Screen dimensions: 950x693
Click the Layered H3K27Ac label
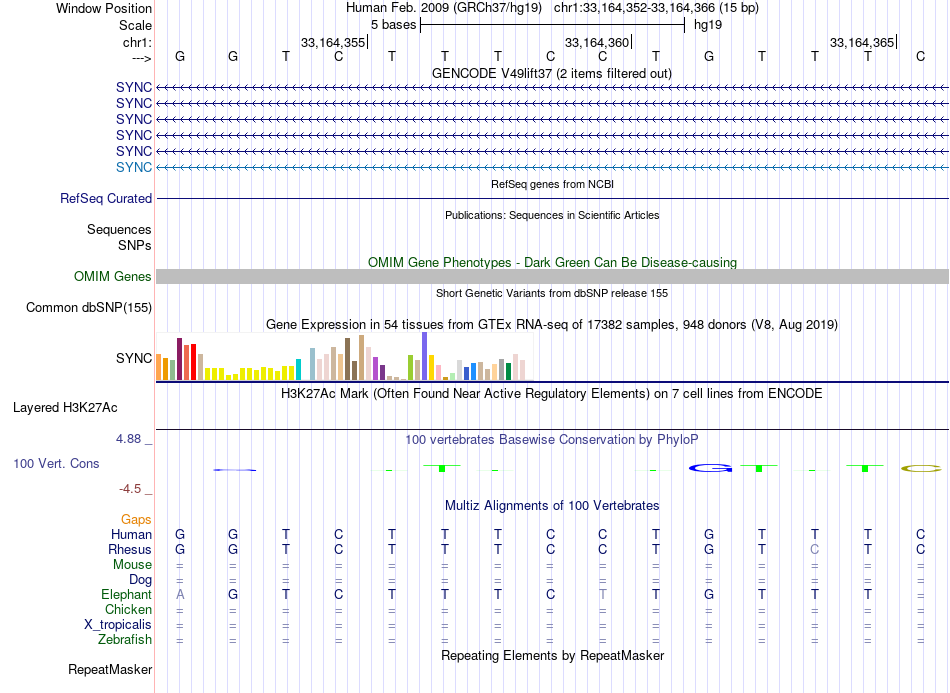(65, 407)
